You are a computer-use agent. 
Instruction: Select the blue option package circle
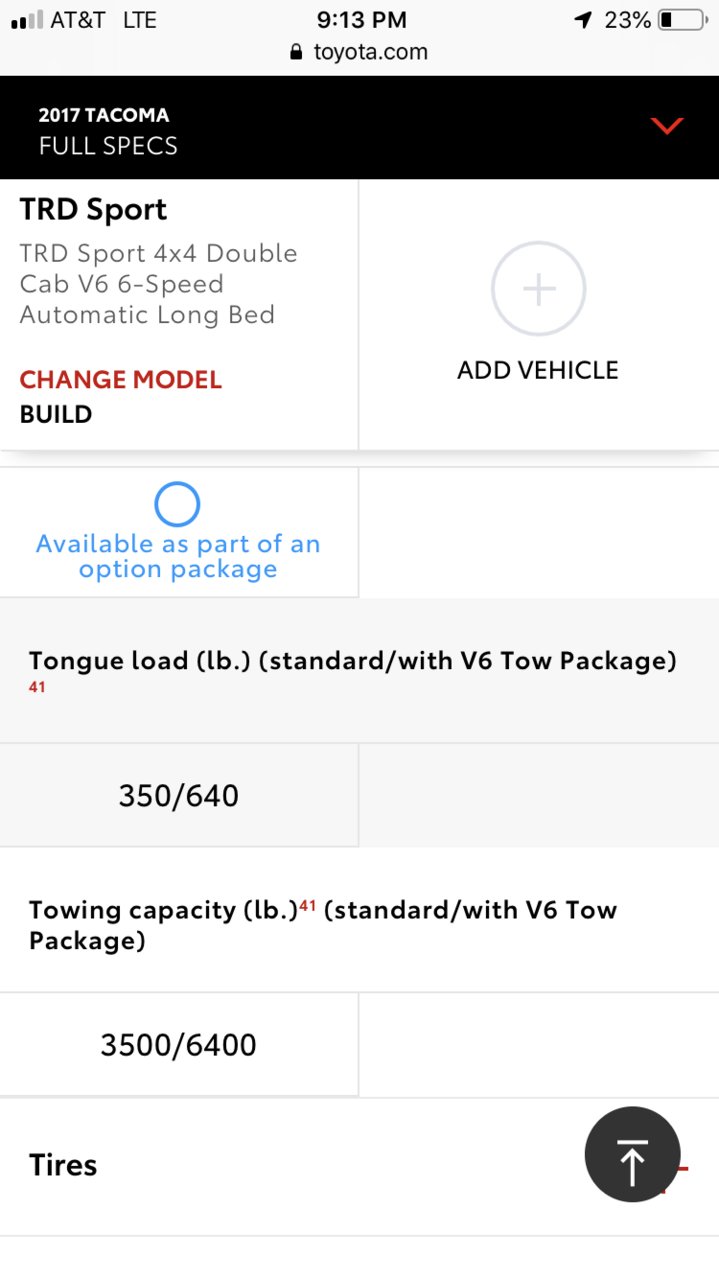[177, 505]
